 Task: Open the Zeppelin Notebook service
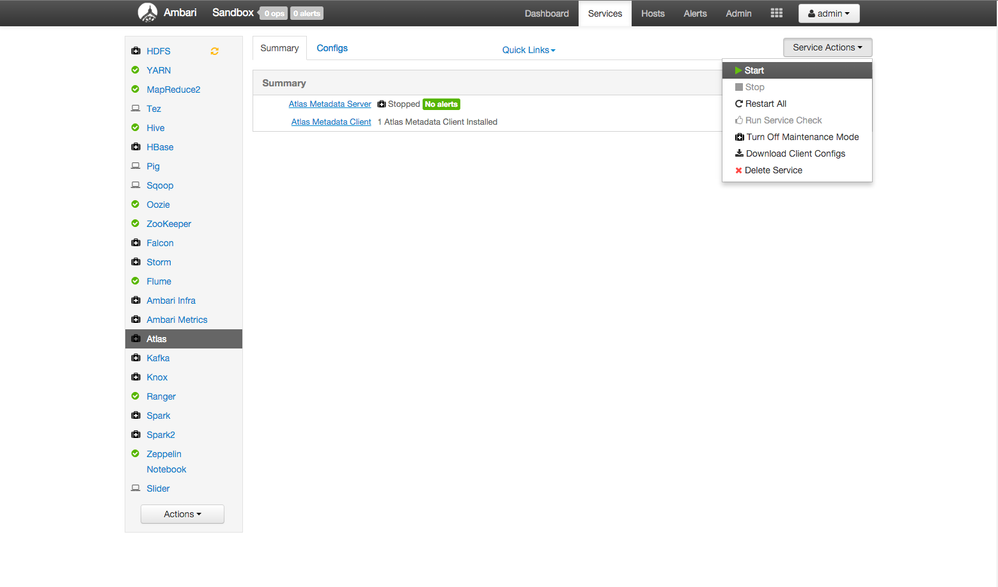coord(166,462)
